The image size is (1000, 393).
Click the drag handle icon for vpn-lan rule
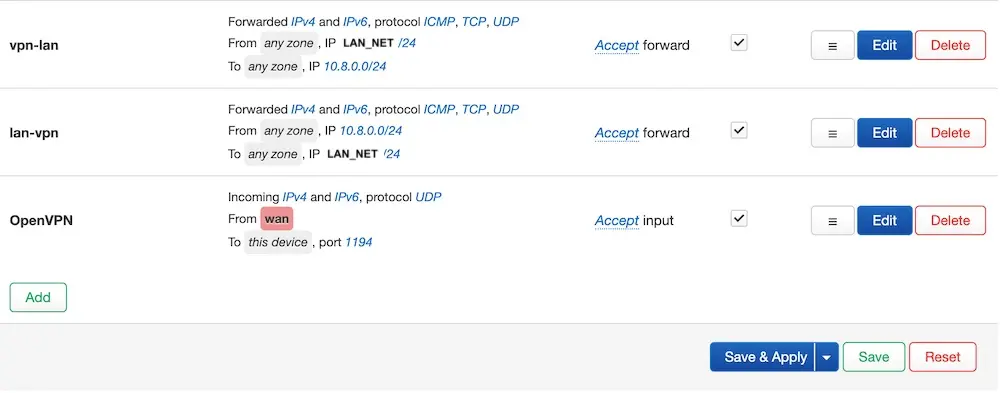point(832,45)
